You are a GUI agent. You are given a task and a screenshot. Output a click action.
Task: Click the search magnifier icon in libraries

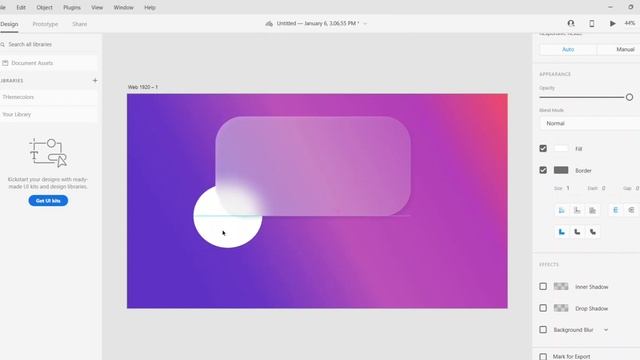[x=3, y=44]
